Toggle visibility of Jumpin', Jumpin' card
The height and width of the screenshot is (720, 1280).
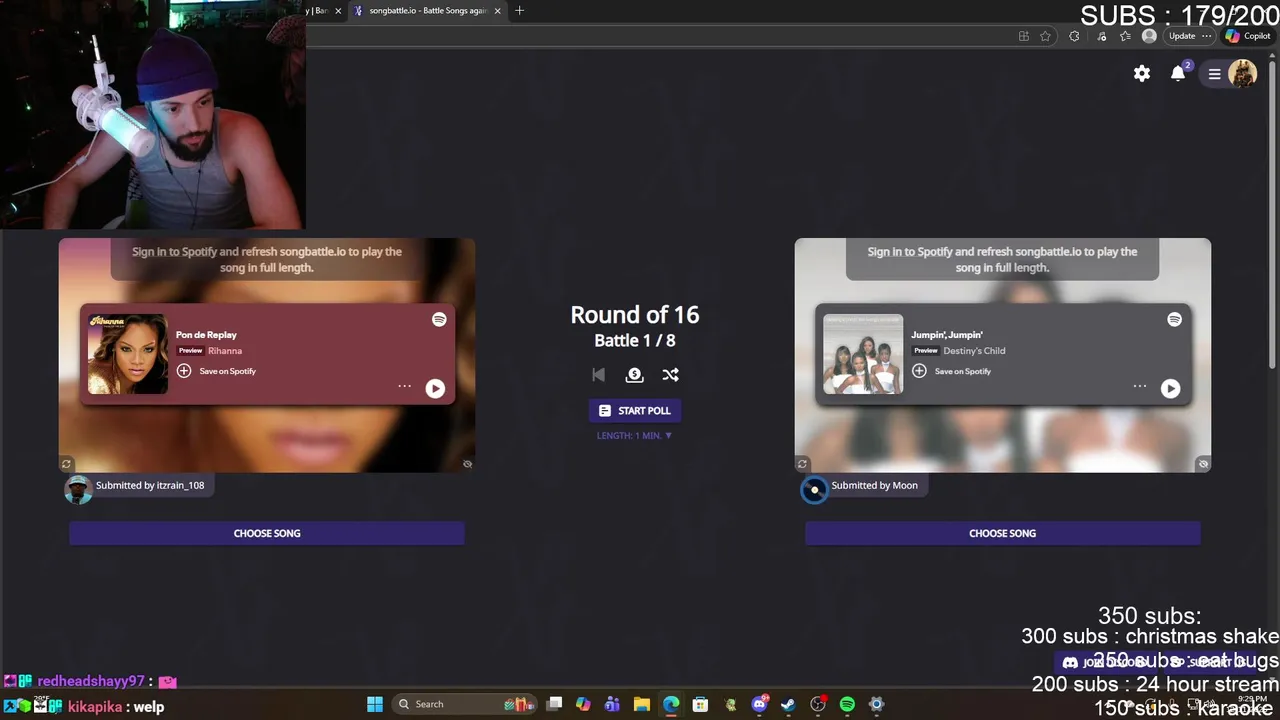click(x=1203, y=464)
